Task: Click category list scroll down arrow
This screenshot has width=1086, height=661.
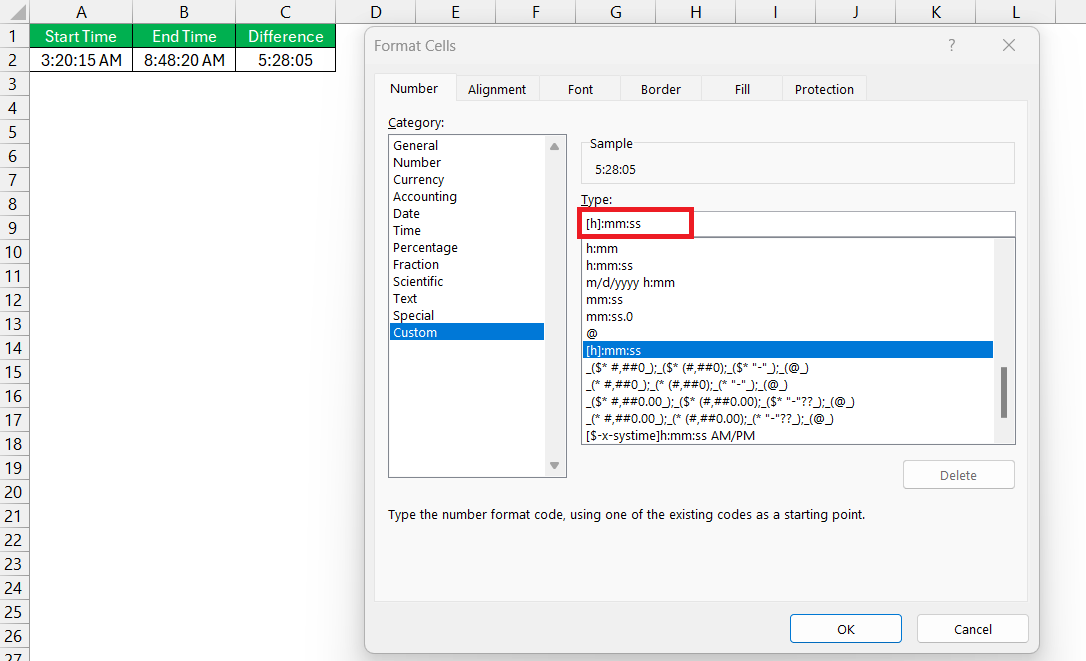Action: [x=554, y=465]
